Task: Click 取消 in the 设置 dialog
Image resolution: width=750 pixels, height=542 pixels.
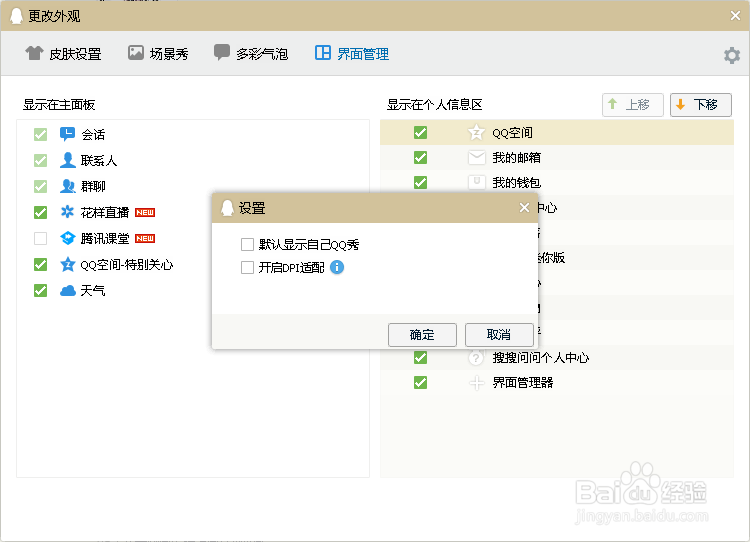Action: click(499, 334)
